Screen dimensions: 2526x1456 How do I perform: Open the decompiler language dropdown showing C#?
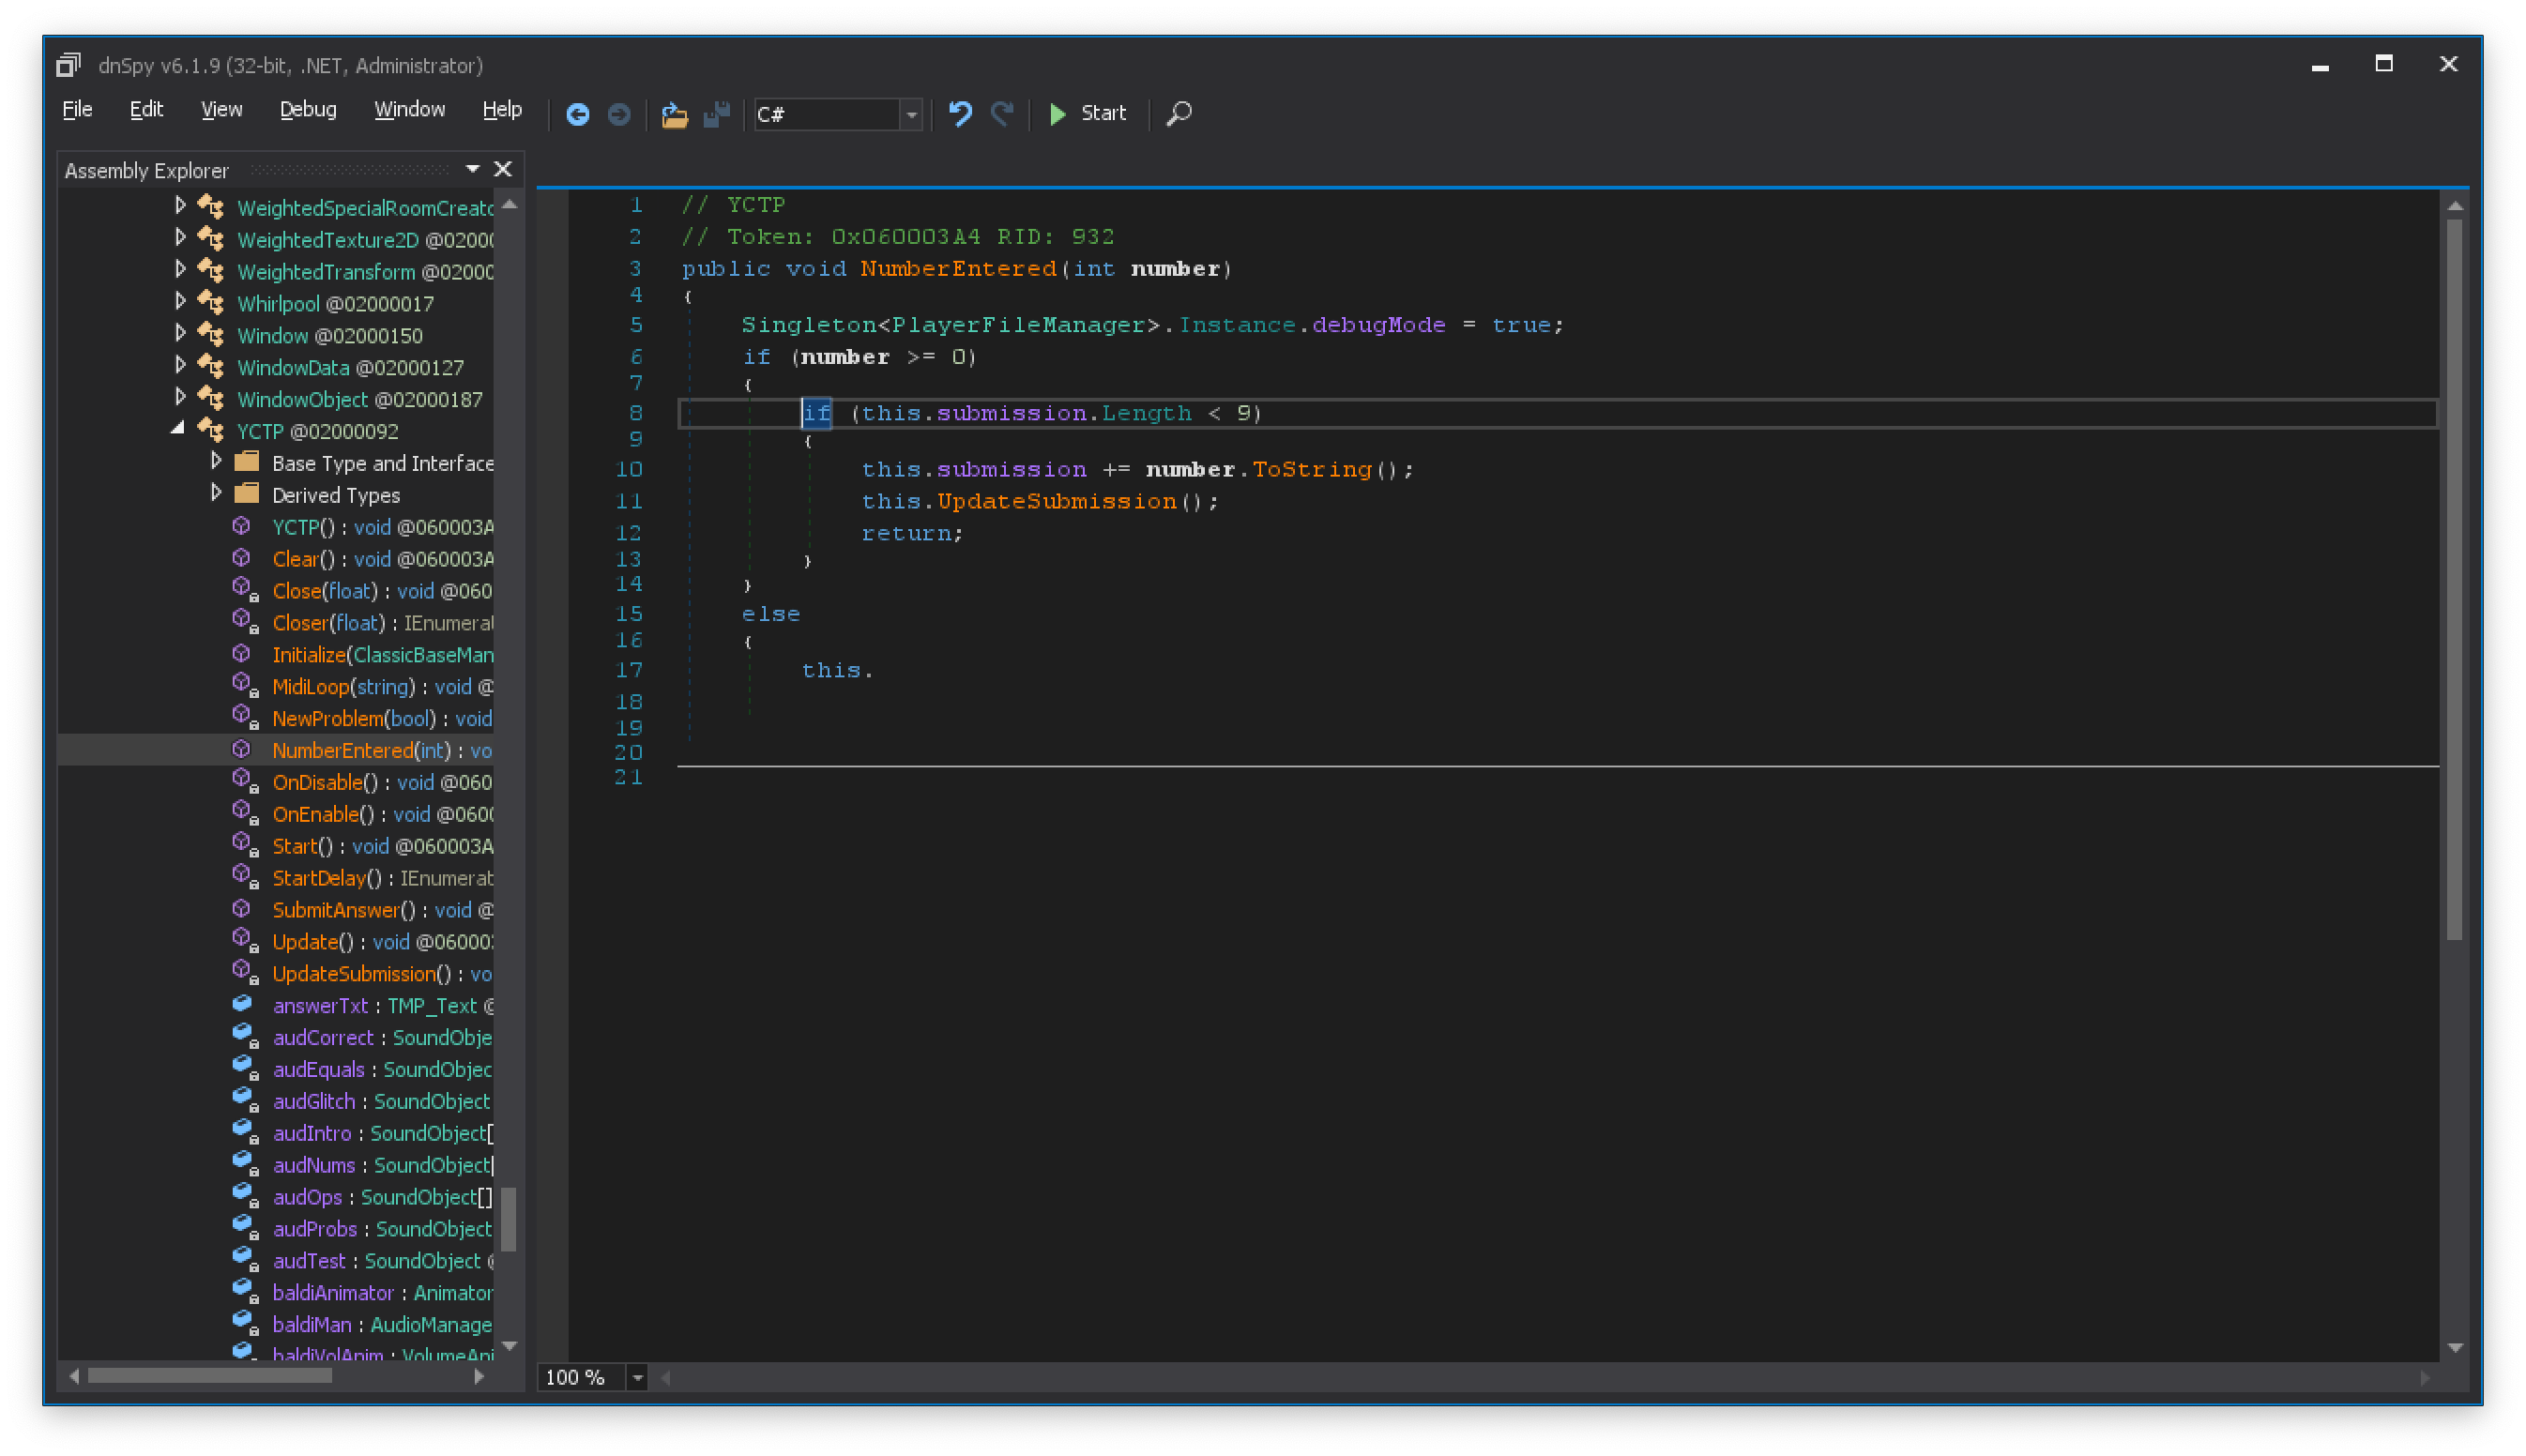911,115
